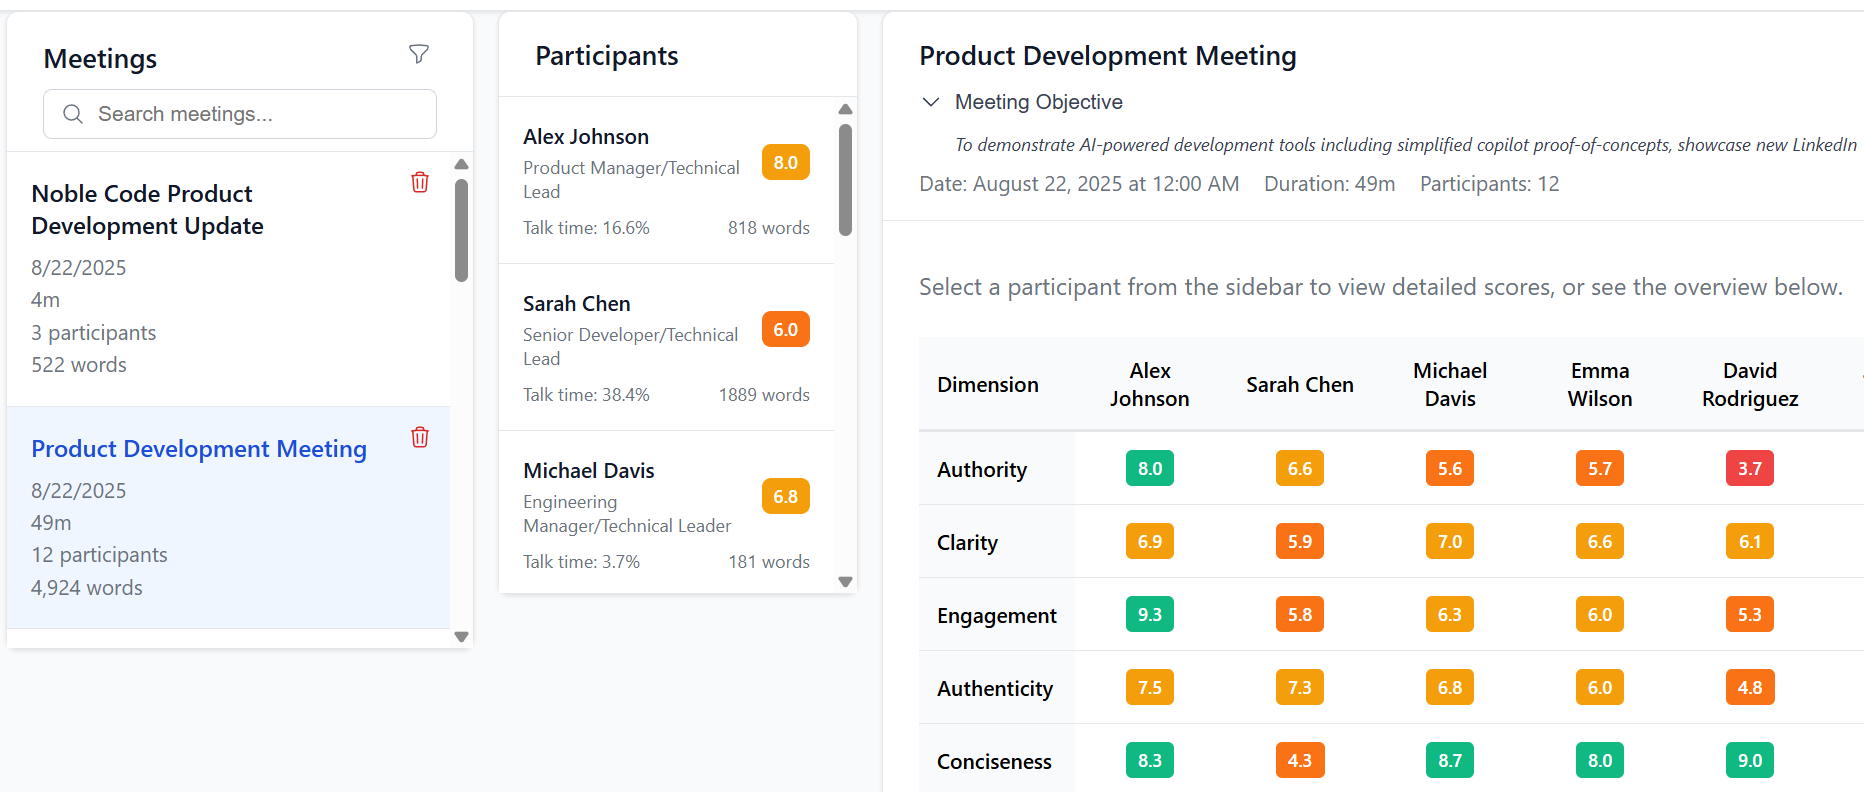This screenshot has height=792, width=1864.
Task: Click Alex Johnson's 9.3 Engagement score
Action: pyautogui.click(x=1149, y=615)
